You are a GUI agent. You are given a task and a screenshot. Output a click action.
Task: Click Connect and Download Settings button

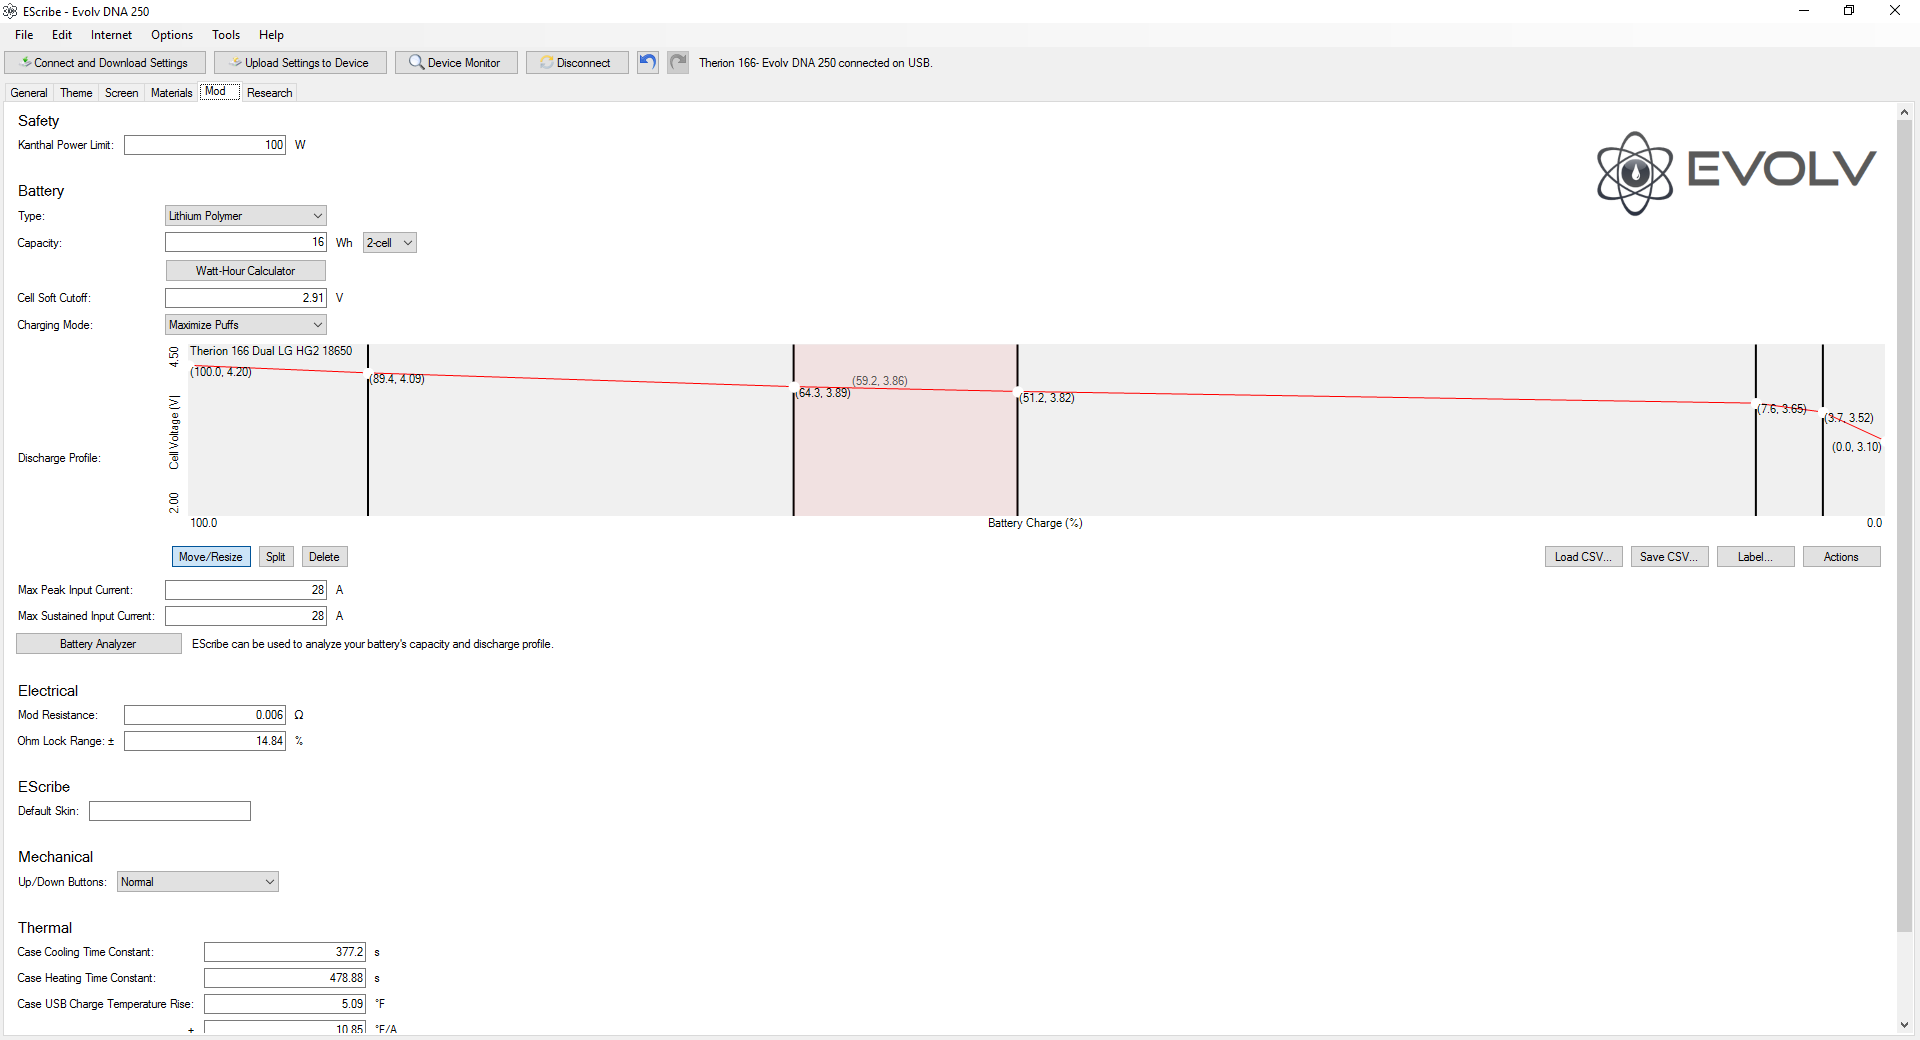pyautogui.click(x=105, y=62)
